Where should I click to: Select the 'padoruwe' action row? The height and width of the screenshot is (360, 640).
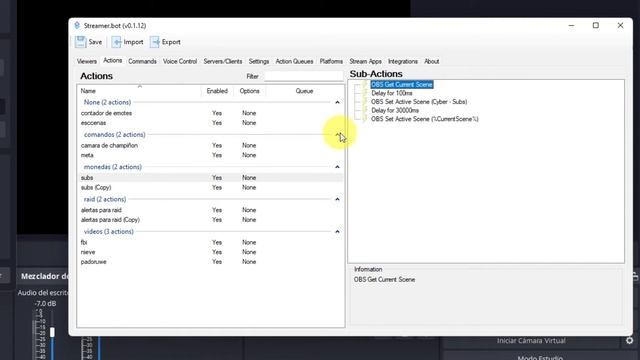(210, 262)
